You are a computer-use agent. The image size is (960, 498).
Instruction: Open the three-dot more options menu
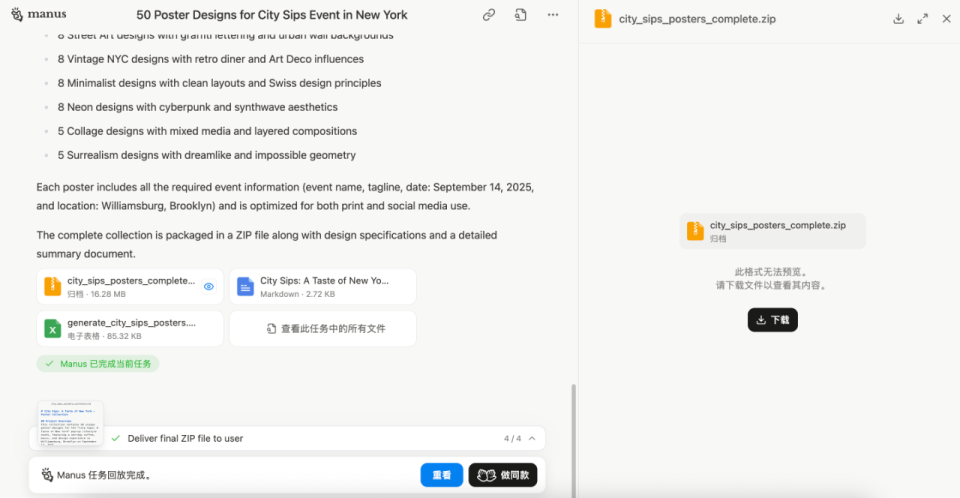[553, 15]
